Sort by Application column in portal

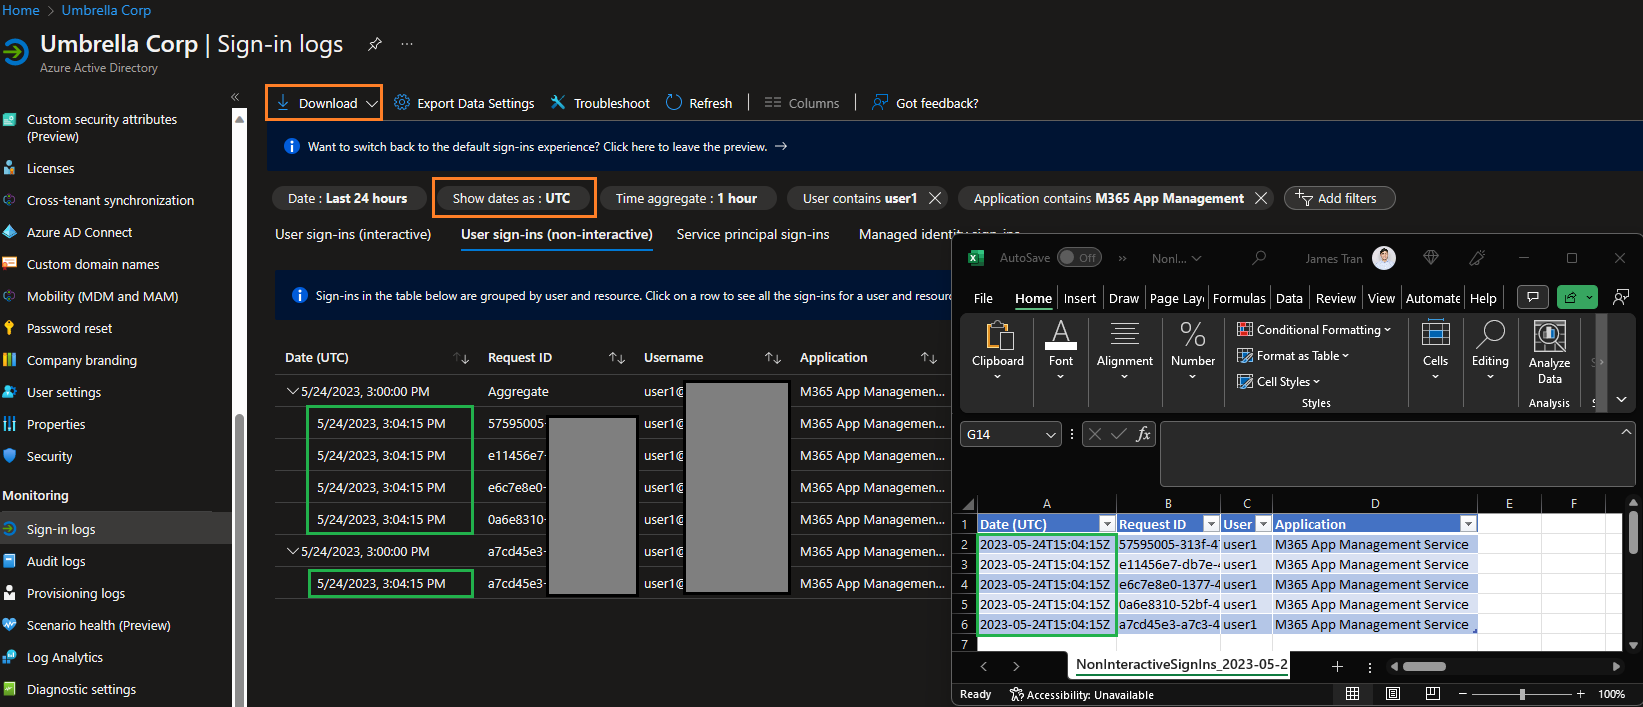[929, 357]
